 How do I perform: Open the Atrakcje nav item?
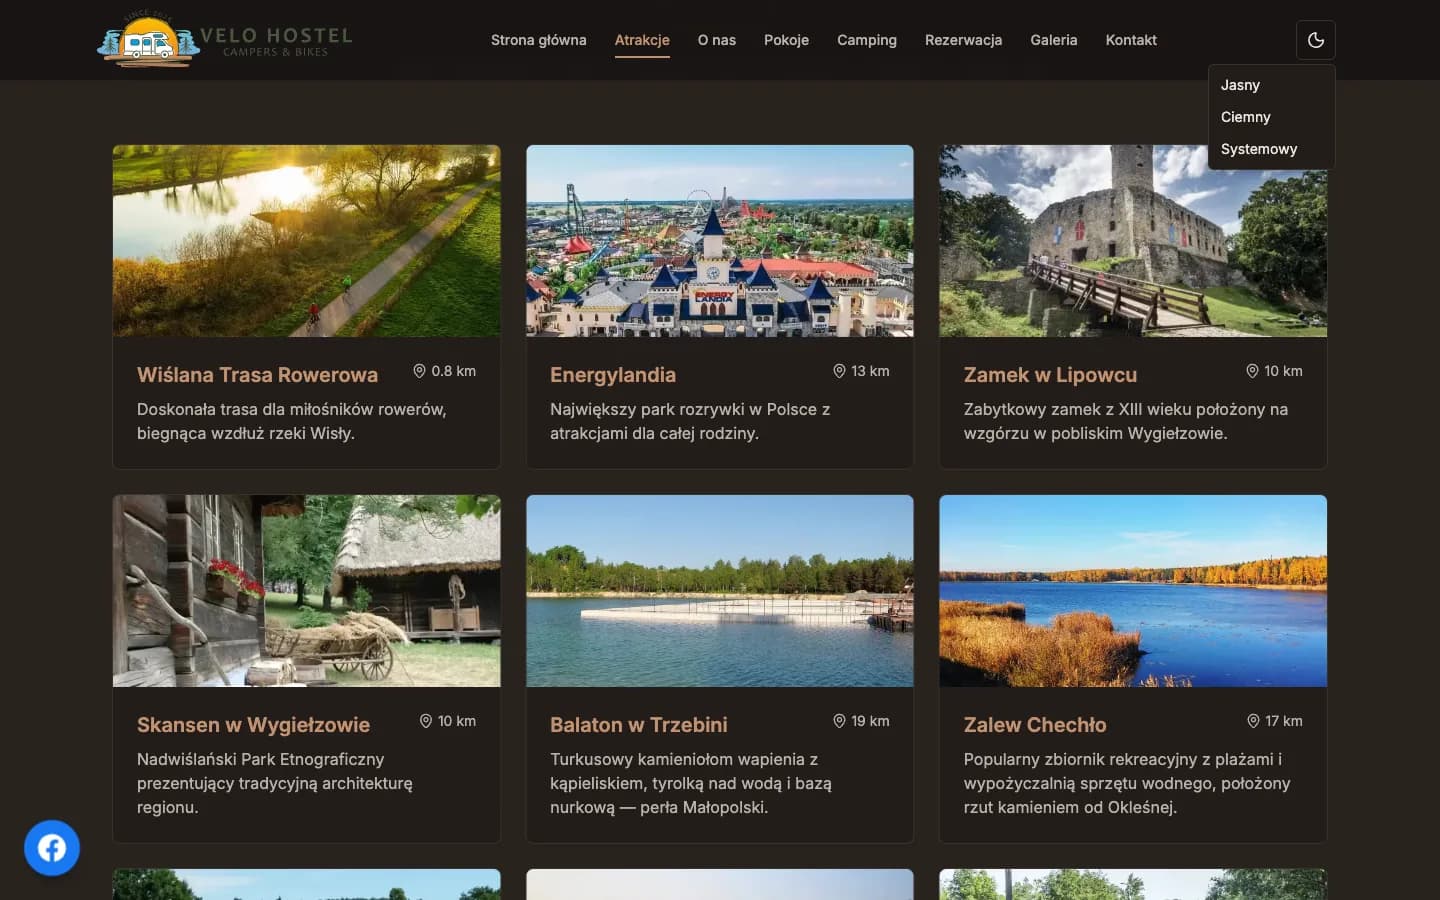tap(642, 40)
